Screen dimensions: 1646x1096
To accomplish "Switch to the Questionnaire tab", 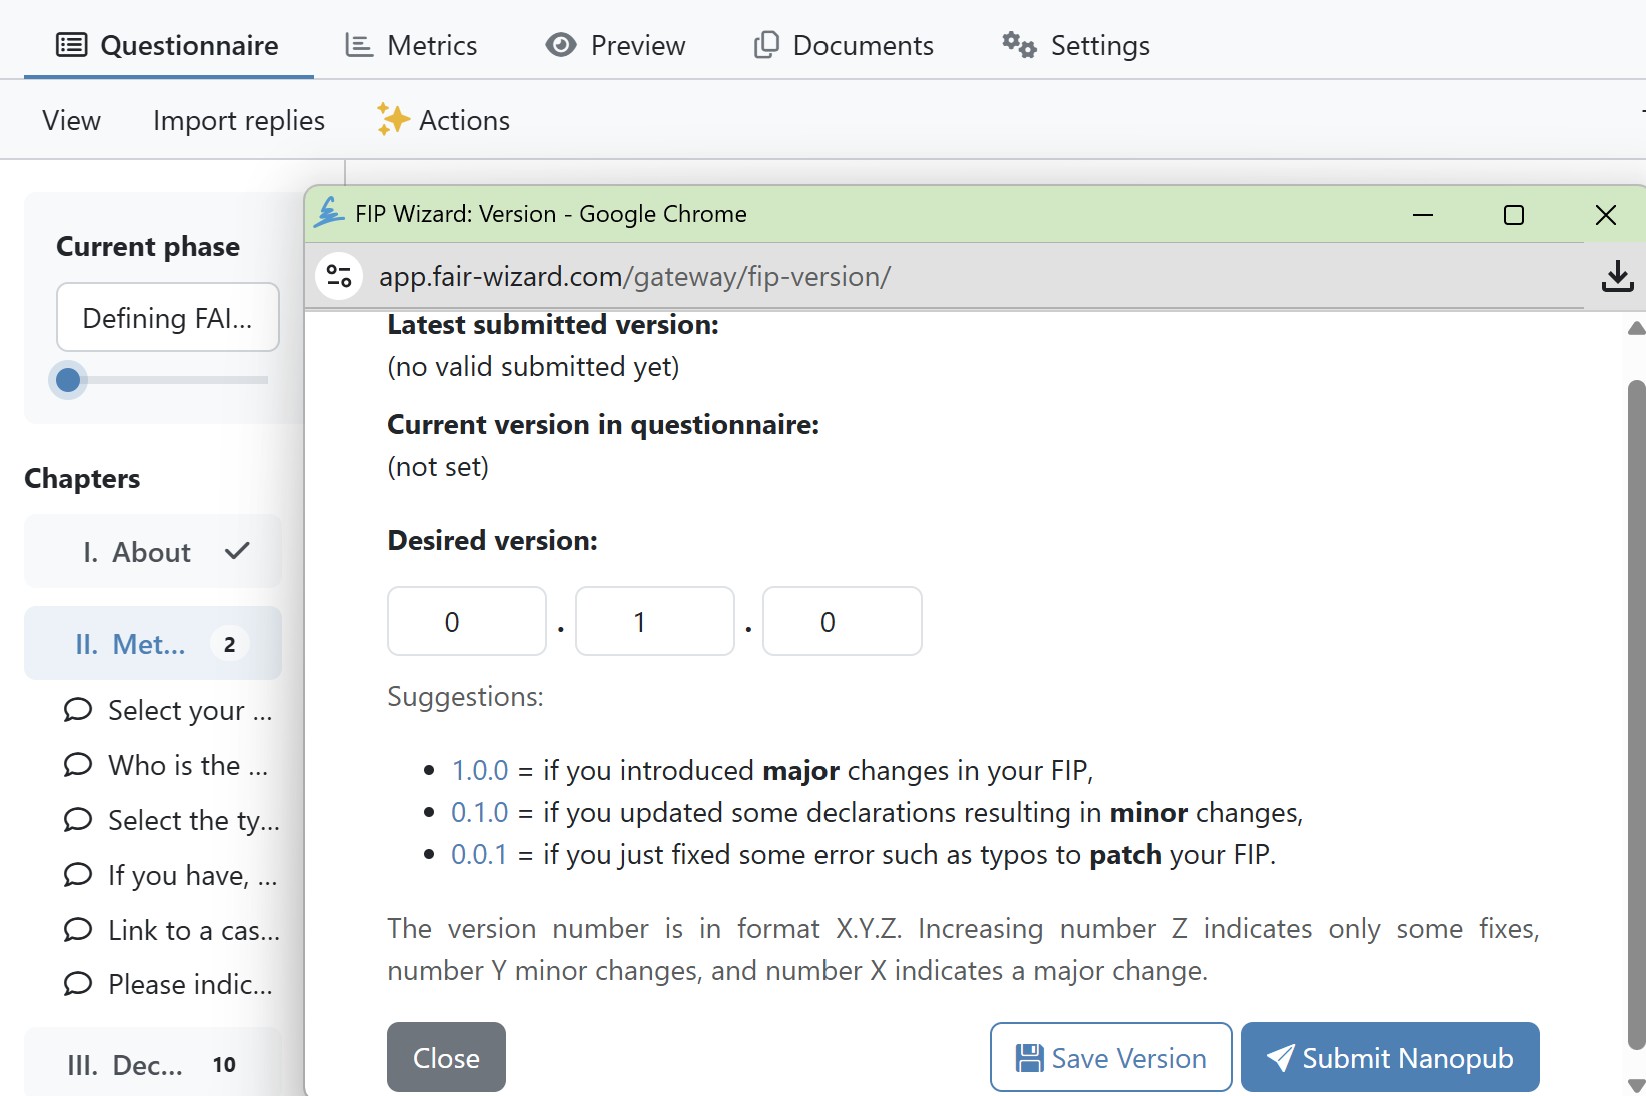I will [168, 45].
